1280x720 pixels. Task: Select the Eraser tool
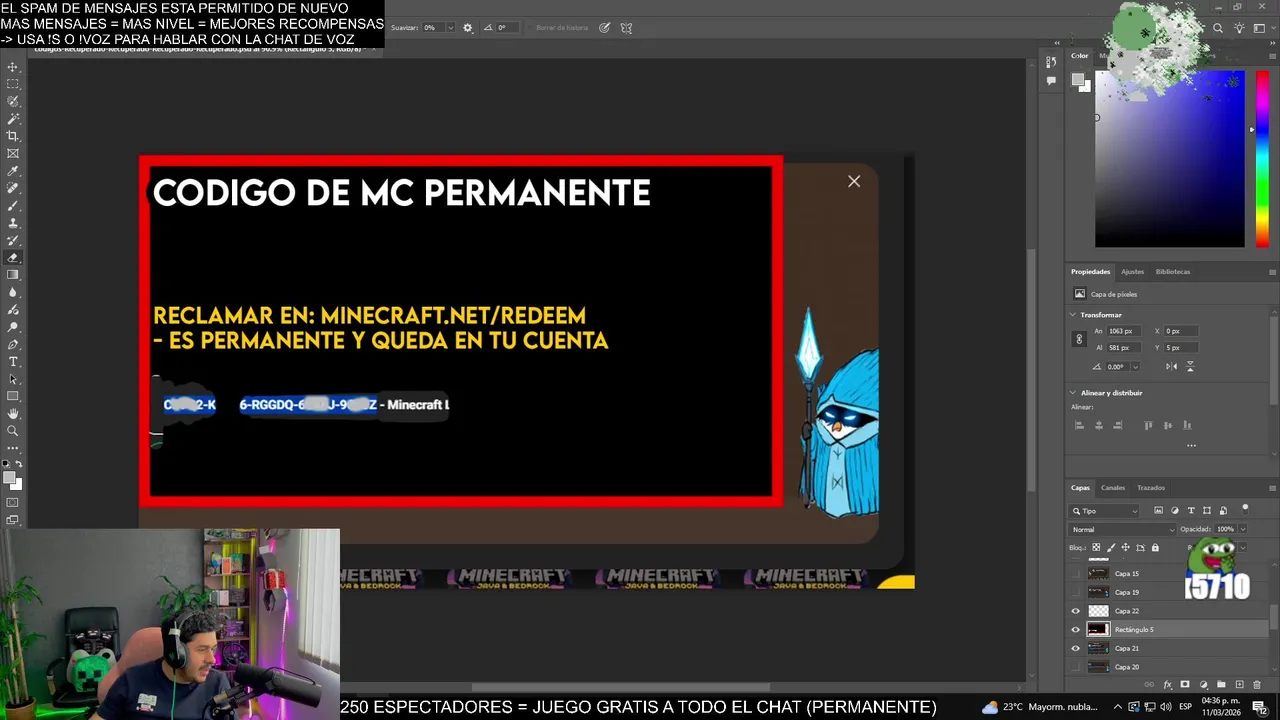13,256
